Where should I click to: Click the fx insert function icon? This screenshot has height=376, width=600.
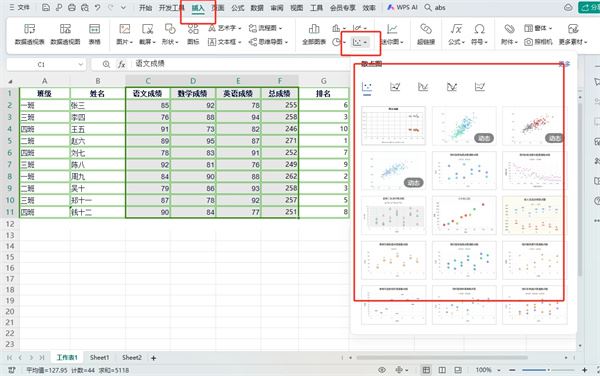coord(121,64)
